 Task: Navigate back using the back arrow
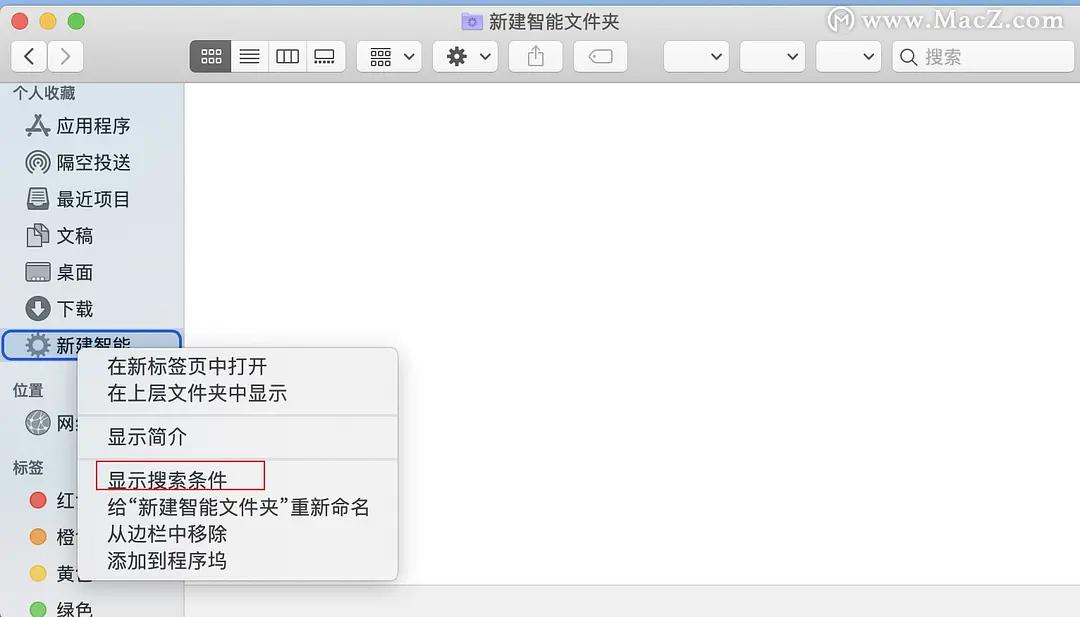pos(29,56)
